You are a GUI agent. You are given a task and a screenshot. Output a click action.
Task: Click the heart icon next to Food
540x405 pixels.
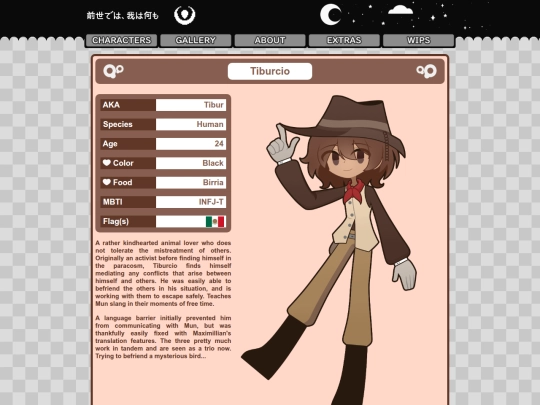107,182
